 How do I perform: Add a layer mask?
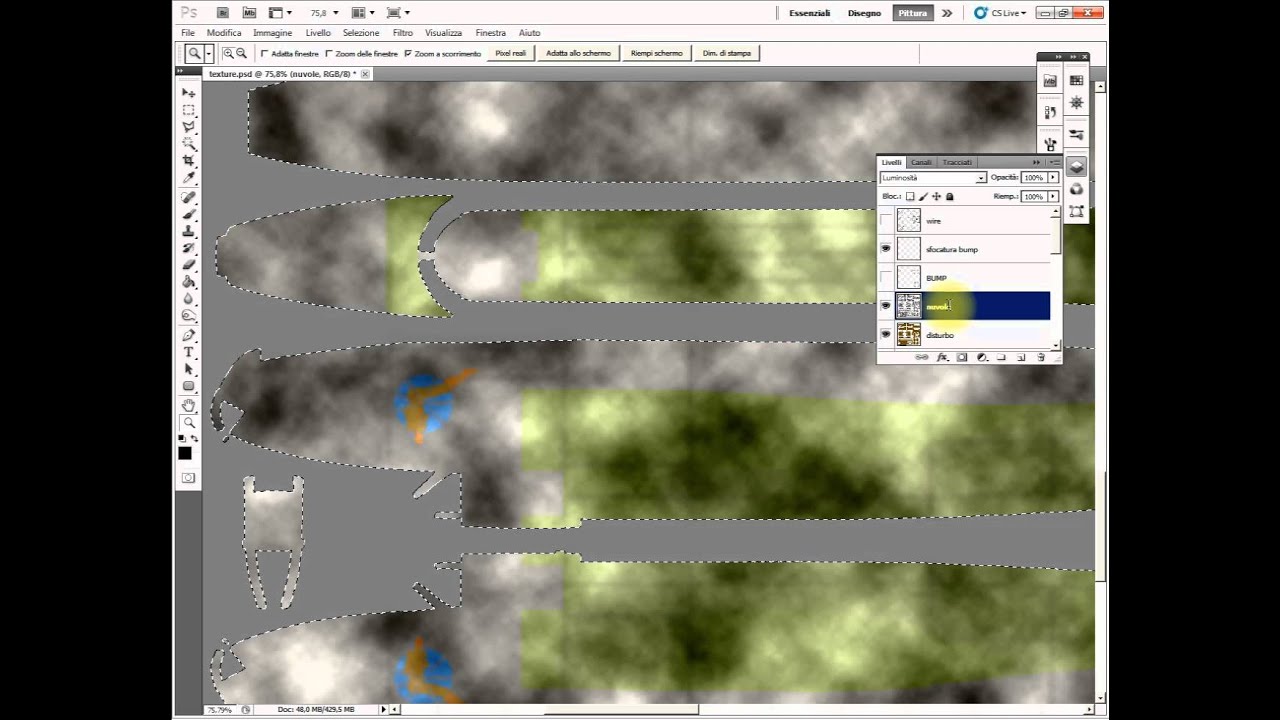pyautogui.click(x=962, y=357)
